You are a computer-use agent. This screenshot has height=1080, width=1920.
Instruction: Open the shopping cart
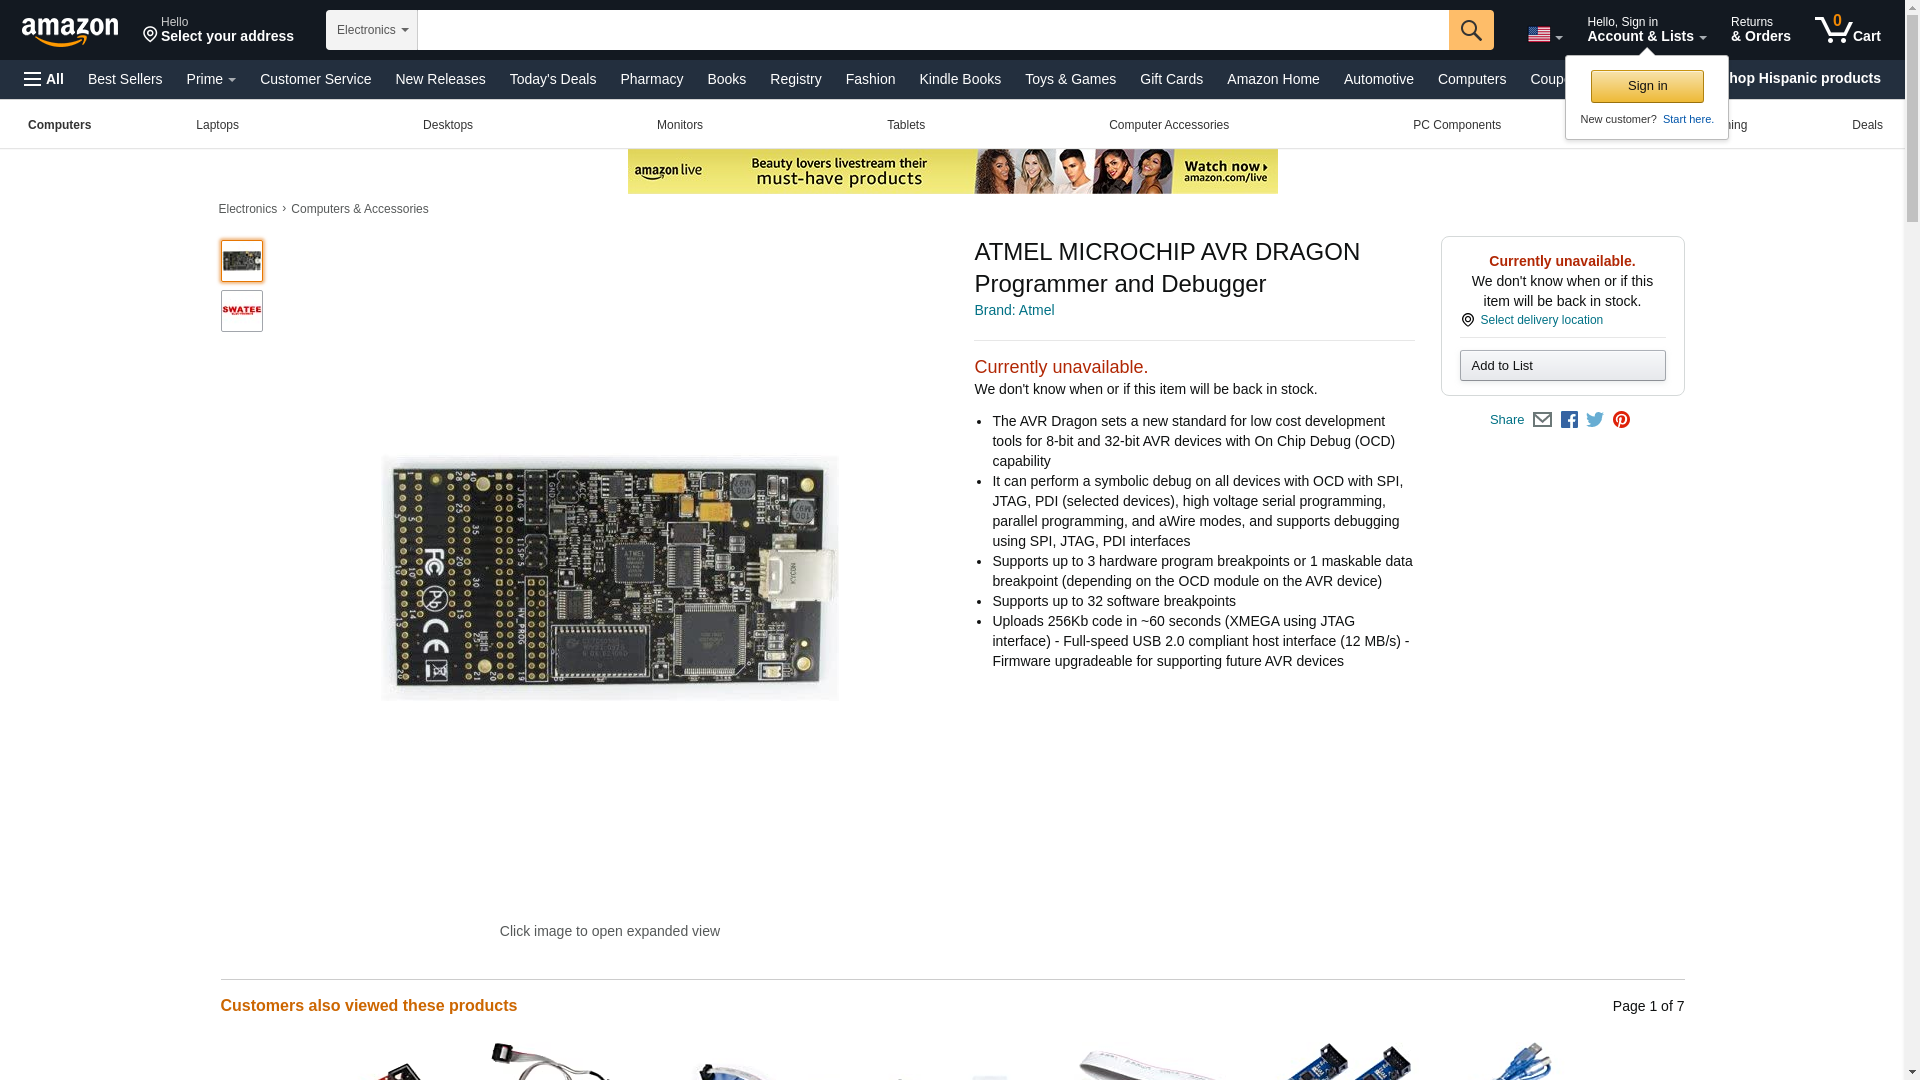pyautogui.click(x=1848, y=30)
